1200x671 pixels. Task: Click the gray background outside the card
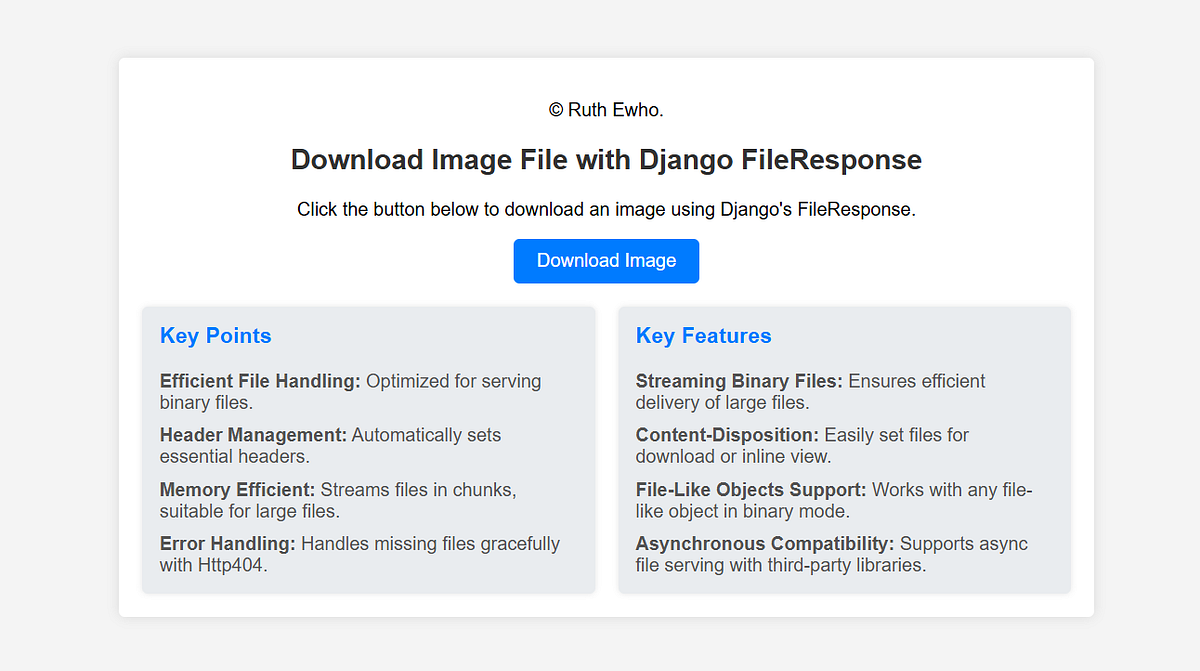[x=55, y=335]
